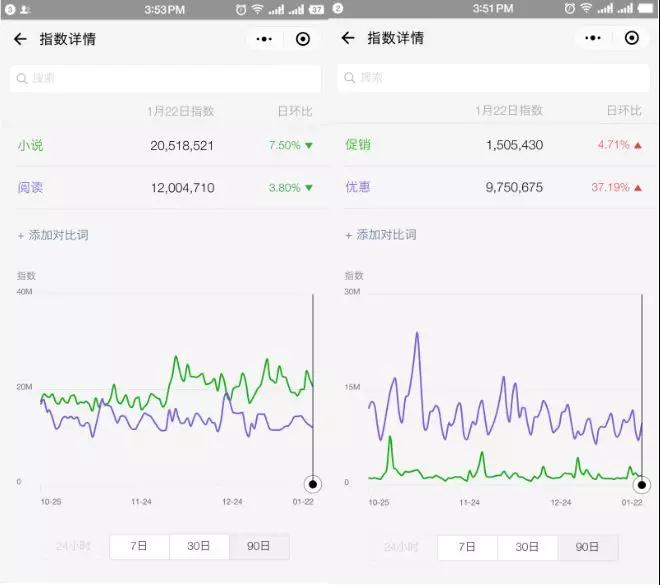The width and height of the screenshot is (660, 585).
Task: Switch to 30日 range in right panel
Action: pyautogui.click(x=527, y=547)
